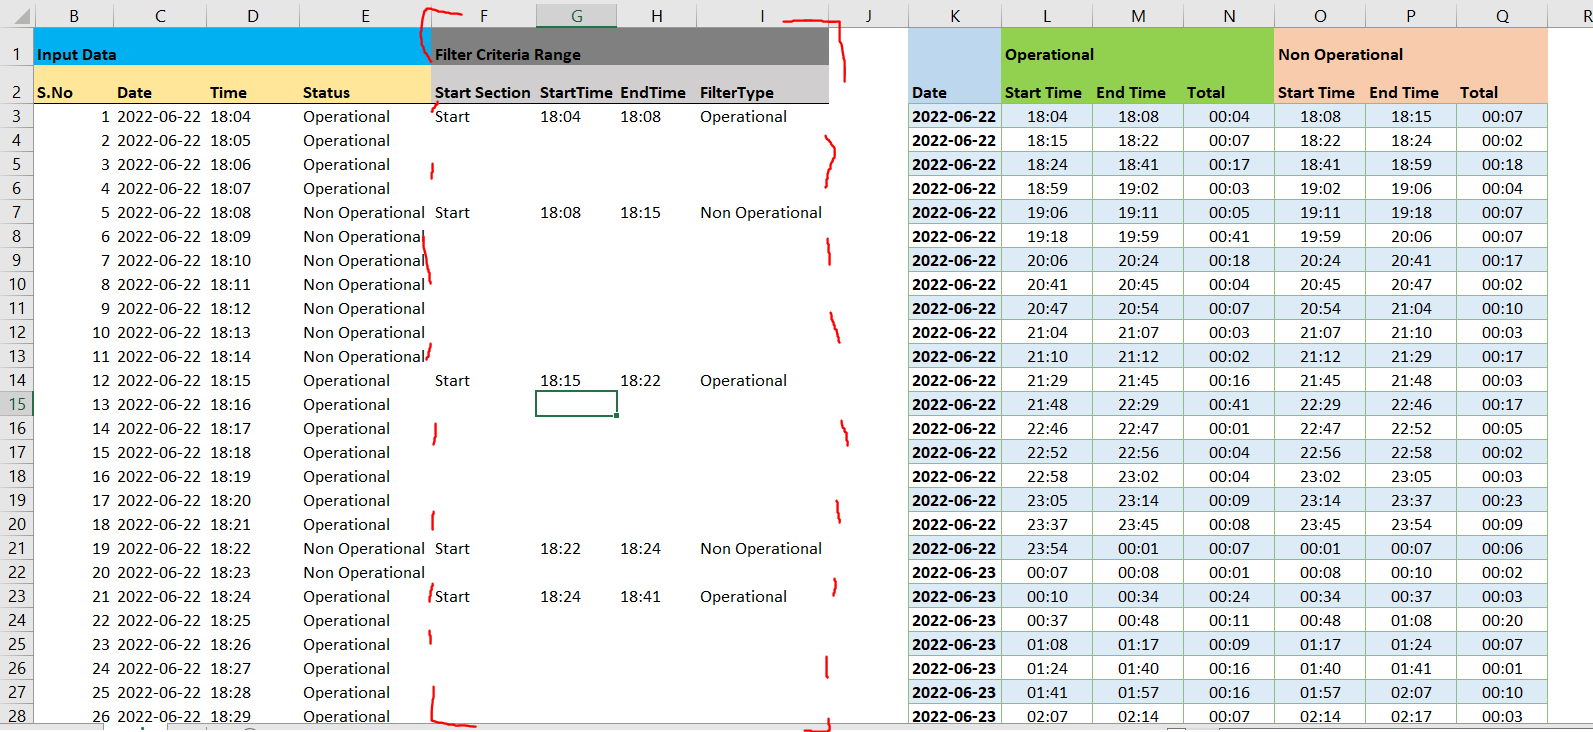Click the Select All corner triangle
The height and width of the screenshot is (732, 1593).
click(x=17, y=16)
